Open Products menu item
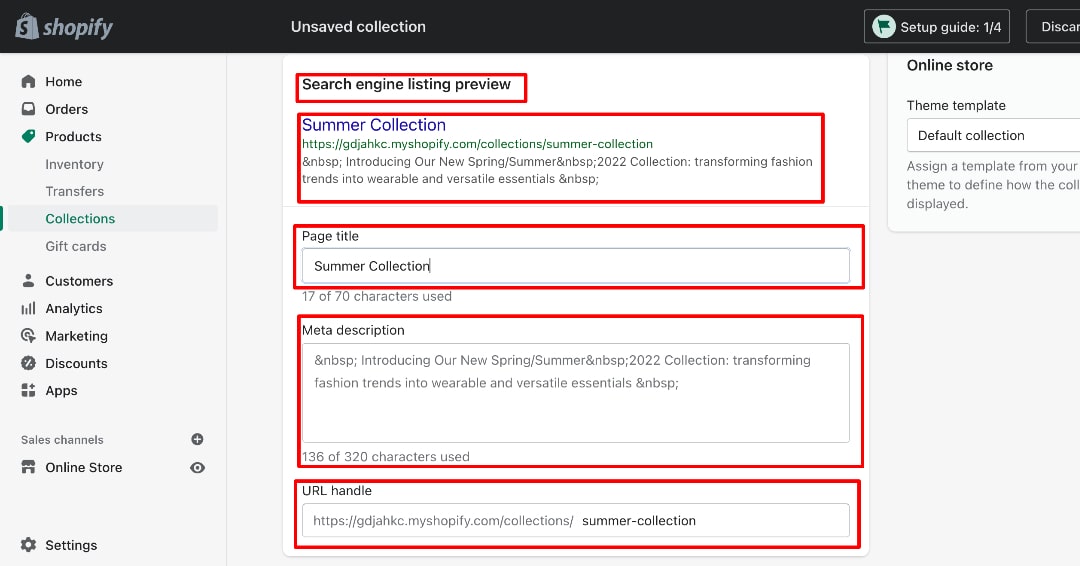 coord(74,136)
